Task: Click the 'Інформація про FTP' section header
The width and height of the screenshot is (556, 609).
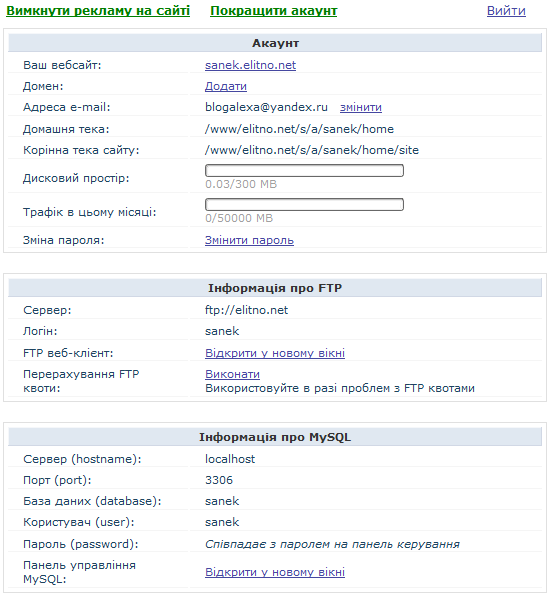Action: pyautogui.click(x=275, y=288)
